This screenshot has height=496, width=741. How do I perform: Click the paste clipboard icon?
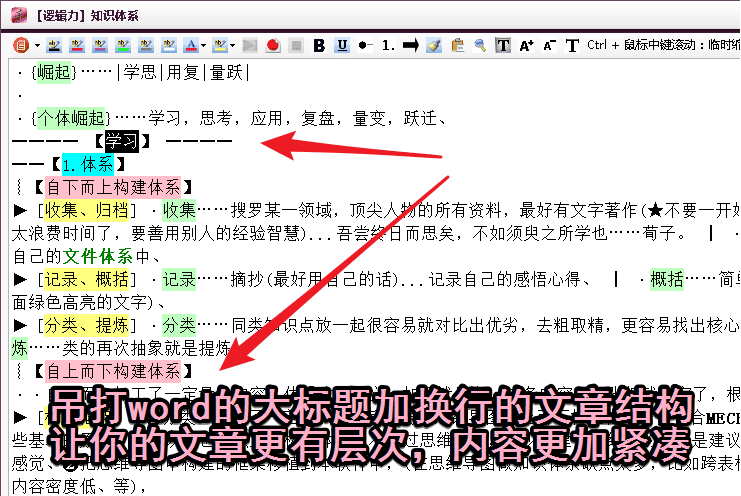(x=457, y=45)
